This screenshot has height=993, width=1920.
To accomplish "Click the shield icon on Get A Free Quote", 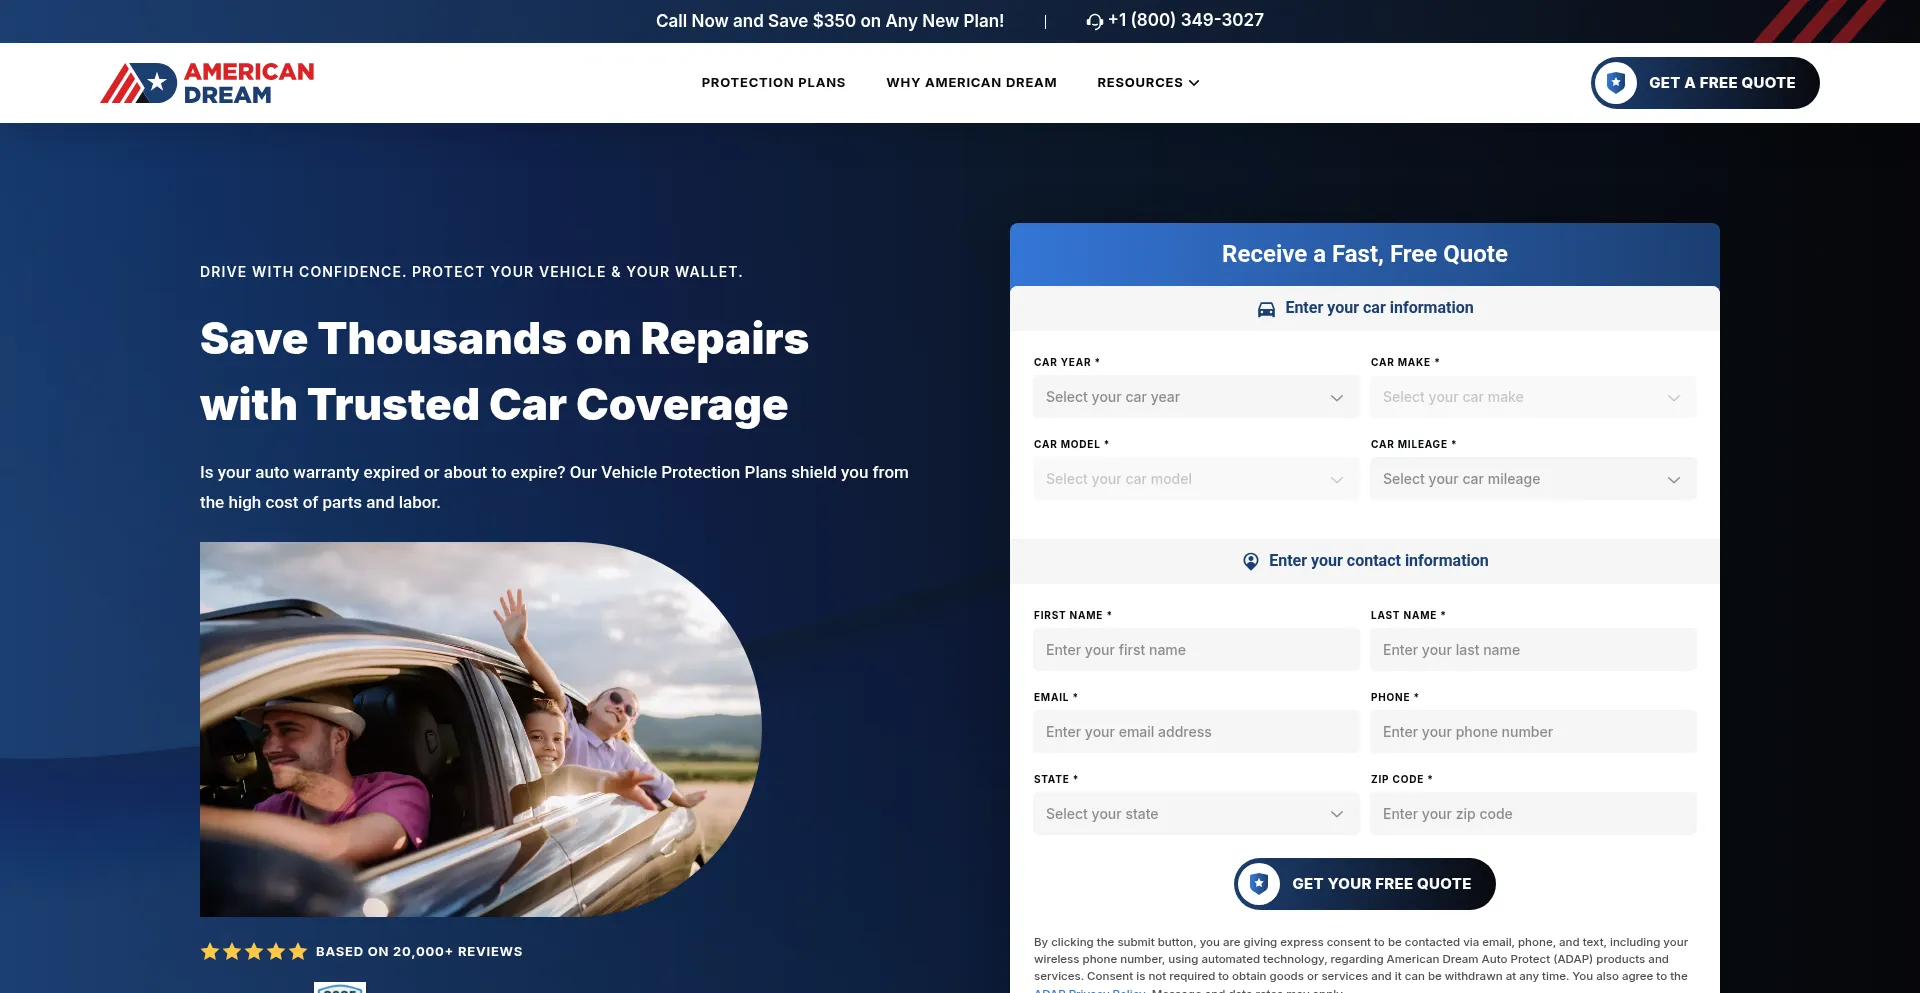I will tap(1616, 83).
